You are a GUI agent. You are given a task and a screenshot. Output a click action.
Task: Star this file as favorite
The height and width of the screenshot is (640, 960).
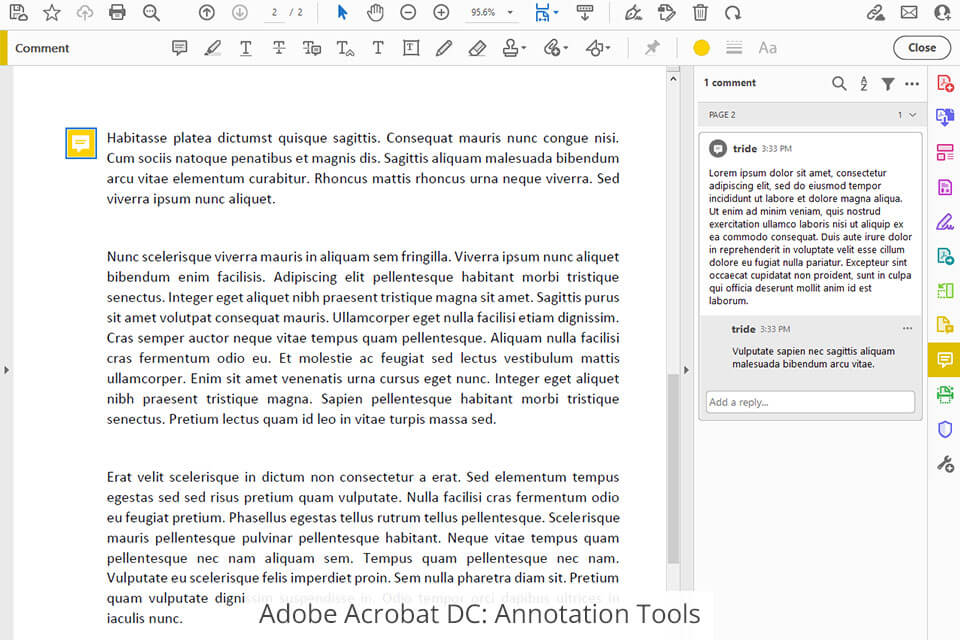point(52,12)
